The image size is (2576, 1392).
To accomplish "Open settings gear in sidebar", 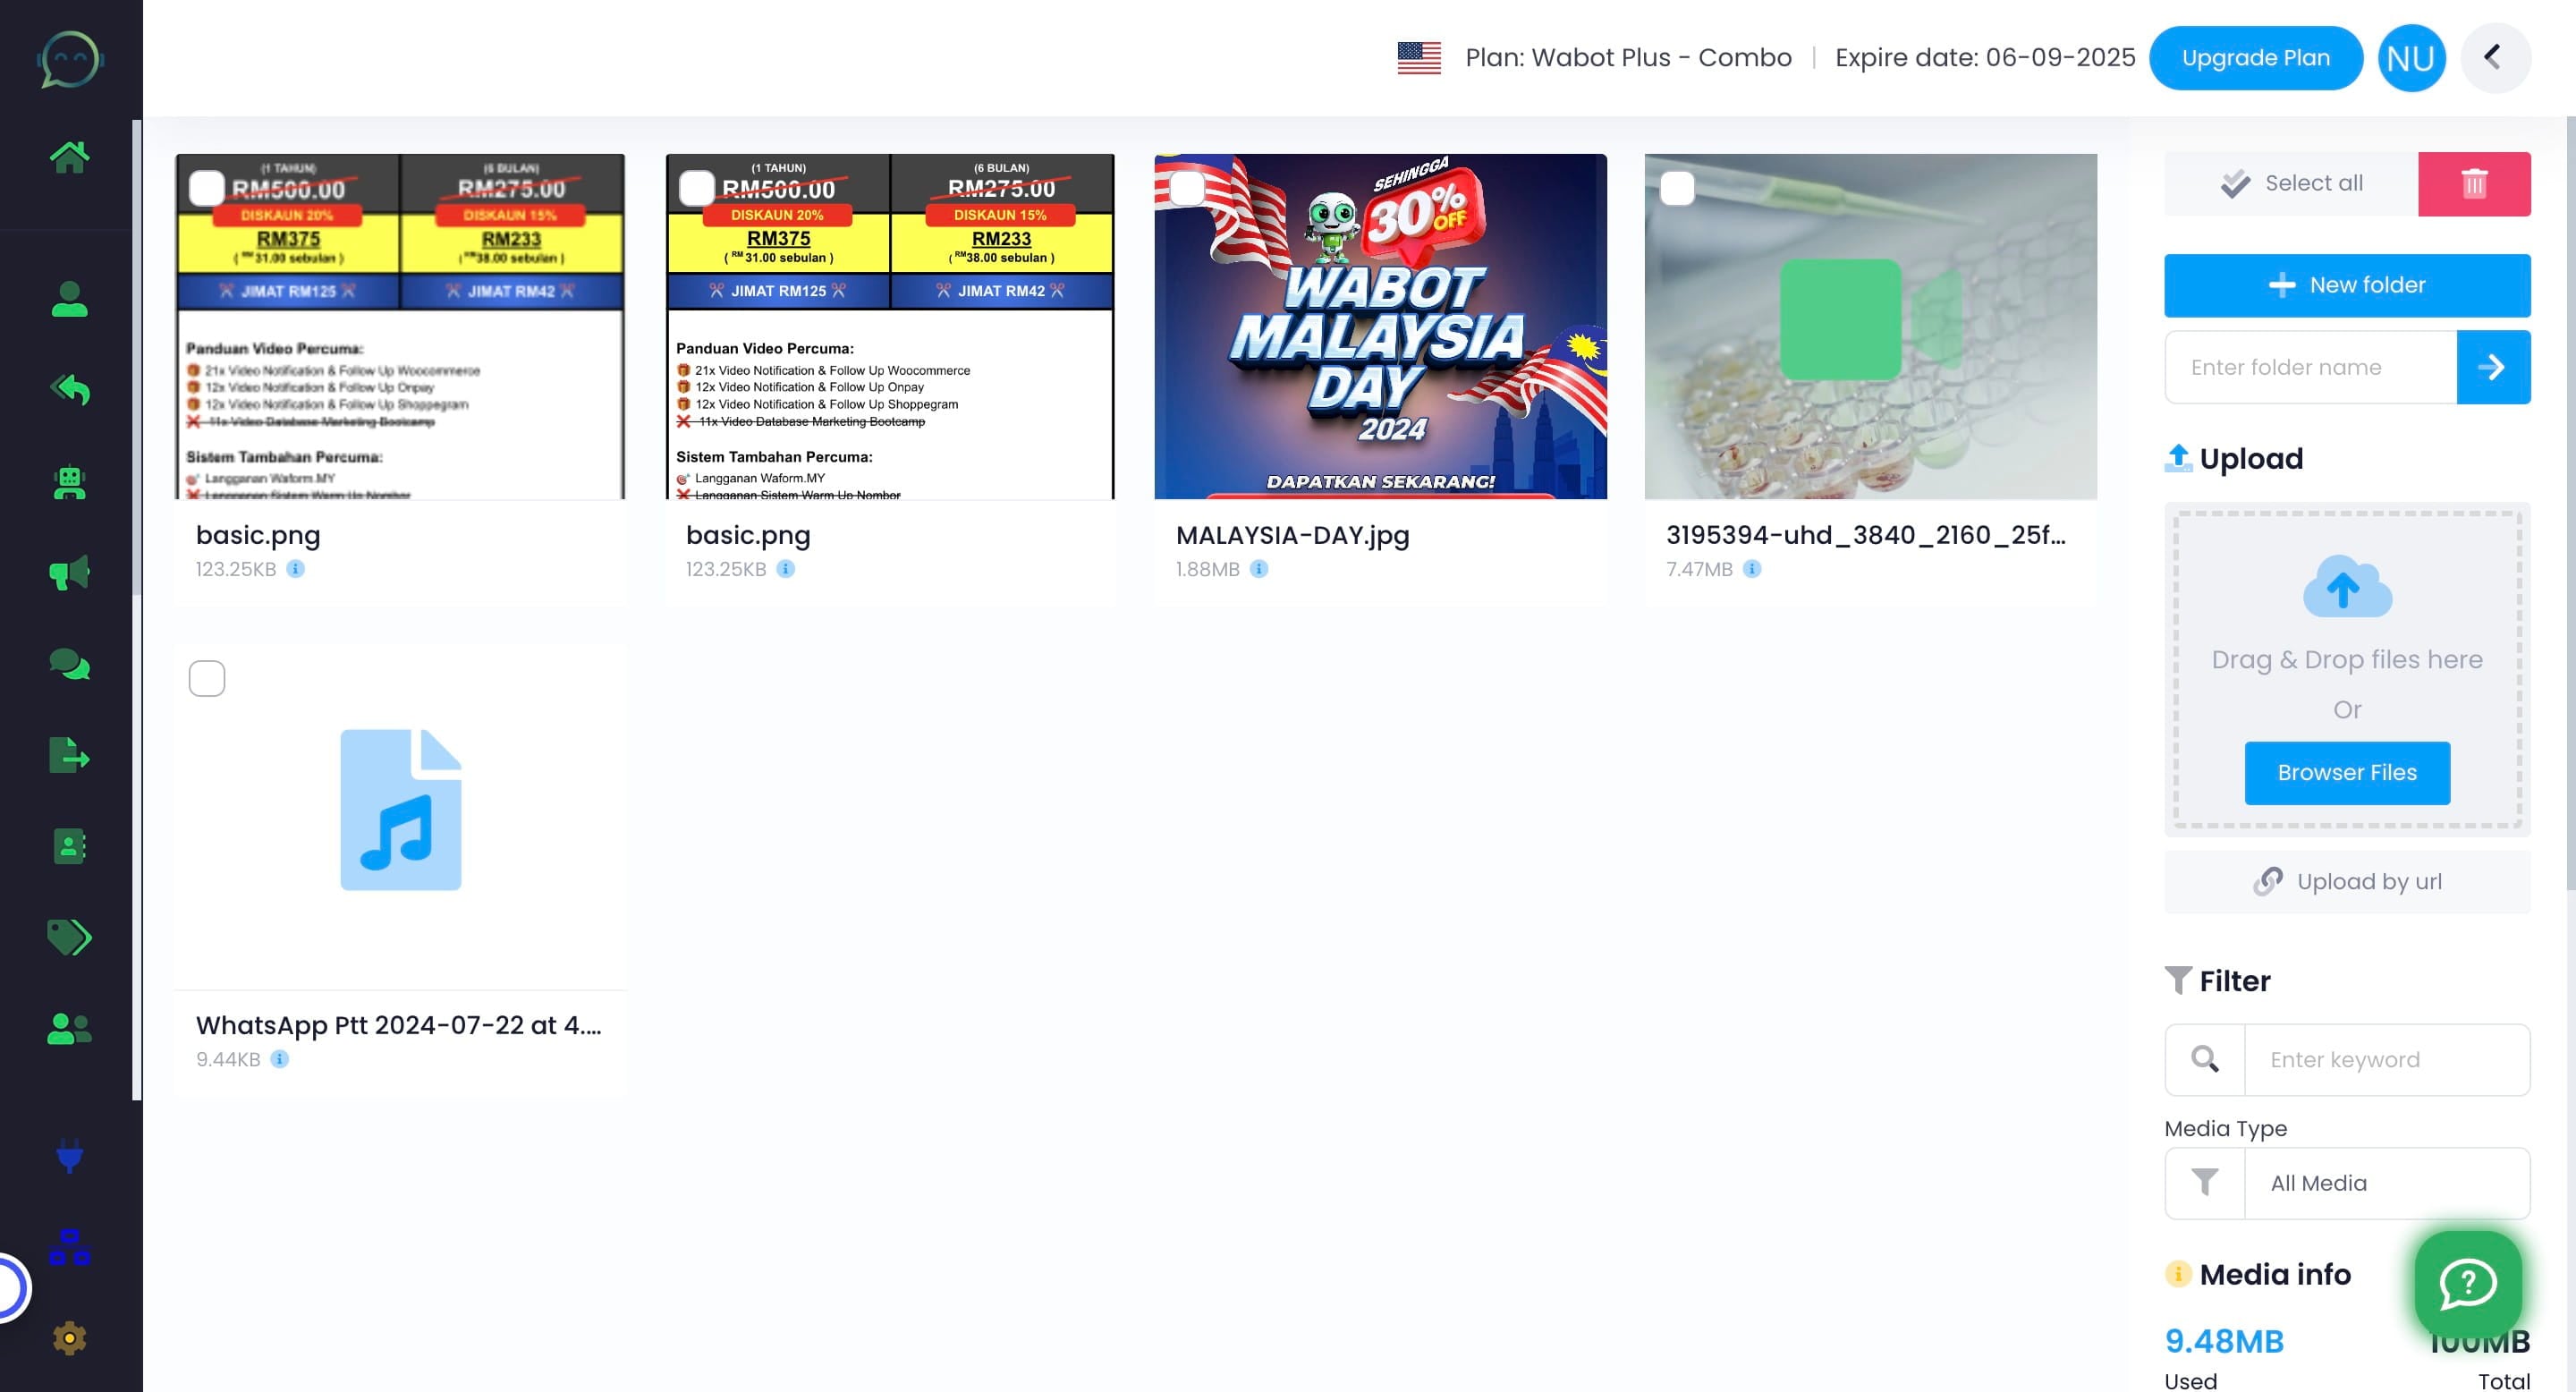I will 69,1338.
